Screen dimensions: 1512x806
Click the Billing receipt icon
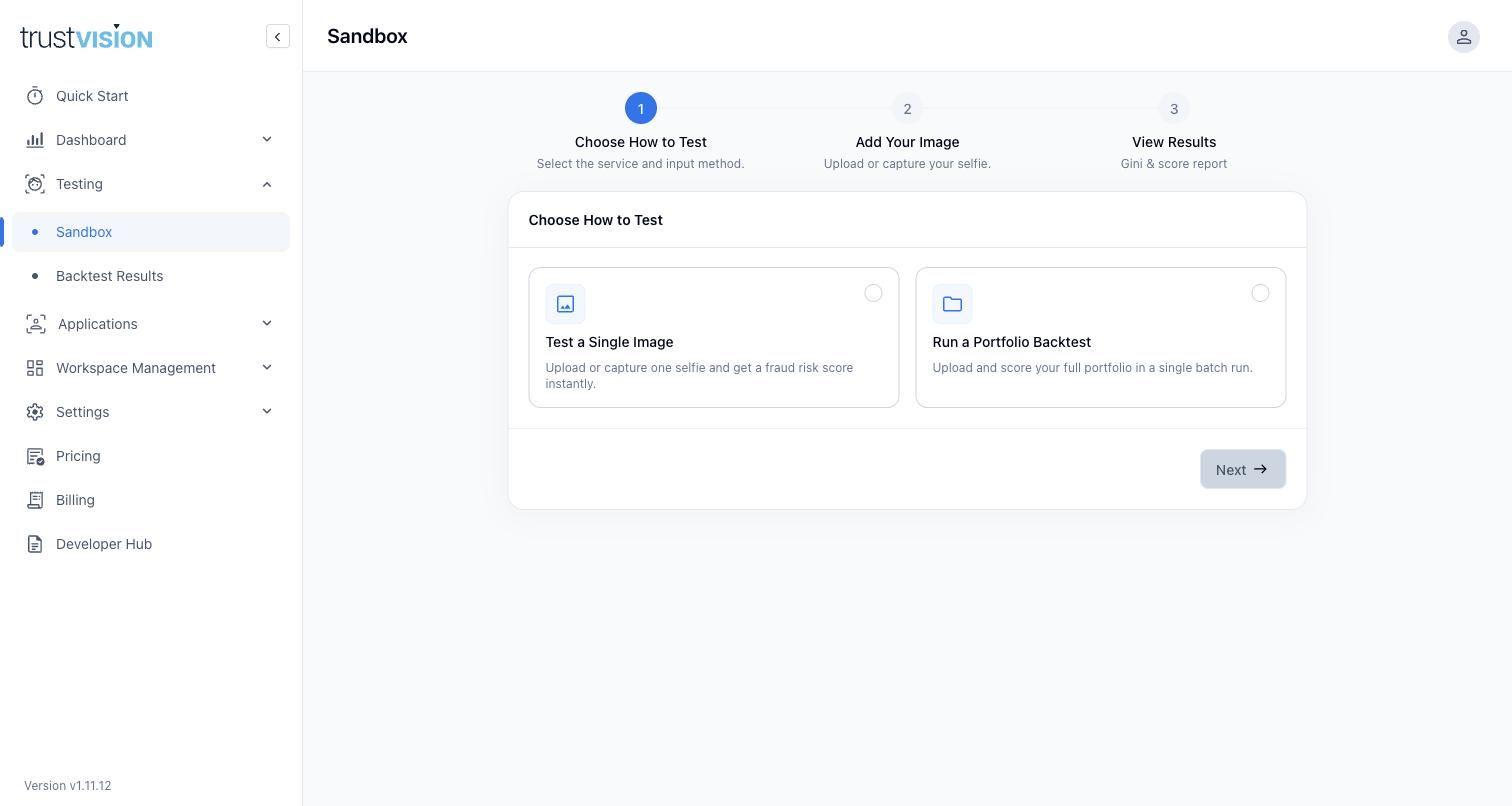click(x=35, y=500)
